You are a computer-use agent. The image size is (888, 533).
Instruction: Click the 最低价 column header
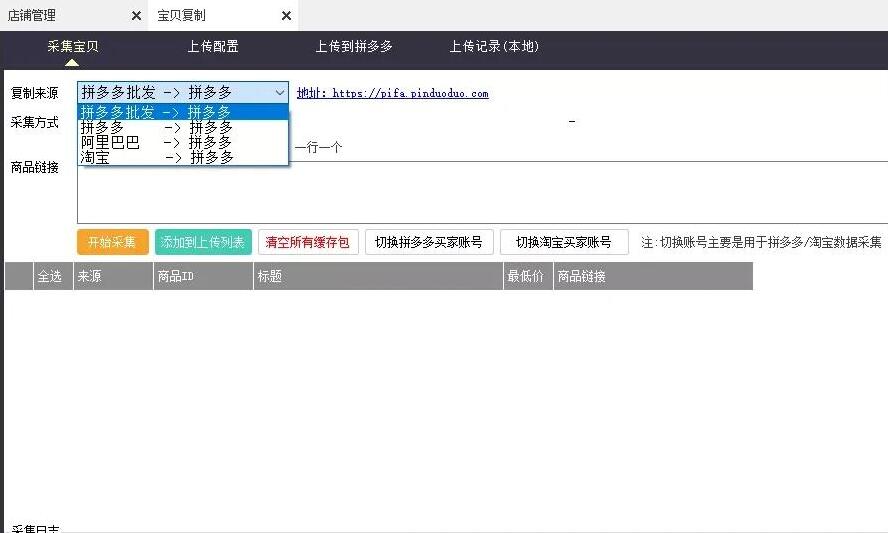(528, 276)
